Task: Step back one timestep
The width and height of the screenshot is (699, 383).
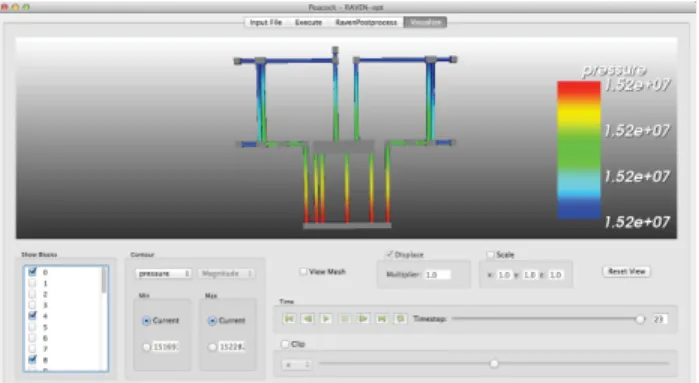Action: pyautogui.click(x=308, y=319)
